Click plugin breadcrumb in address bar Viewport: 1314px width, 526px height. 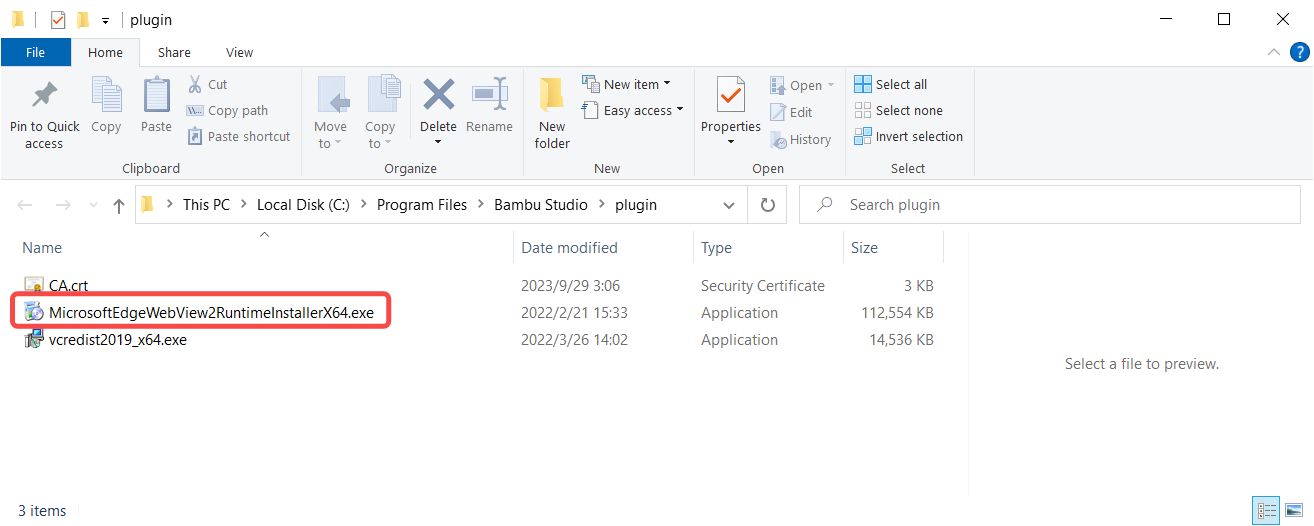point(636,205)
